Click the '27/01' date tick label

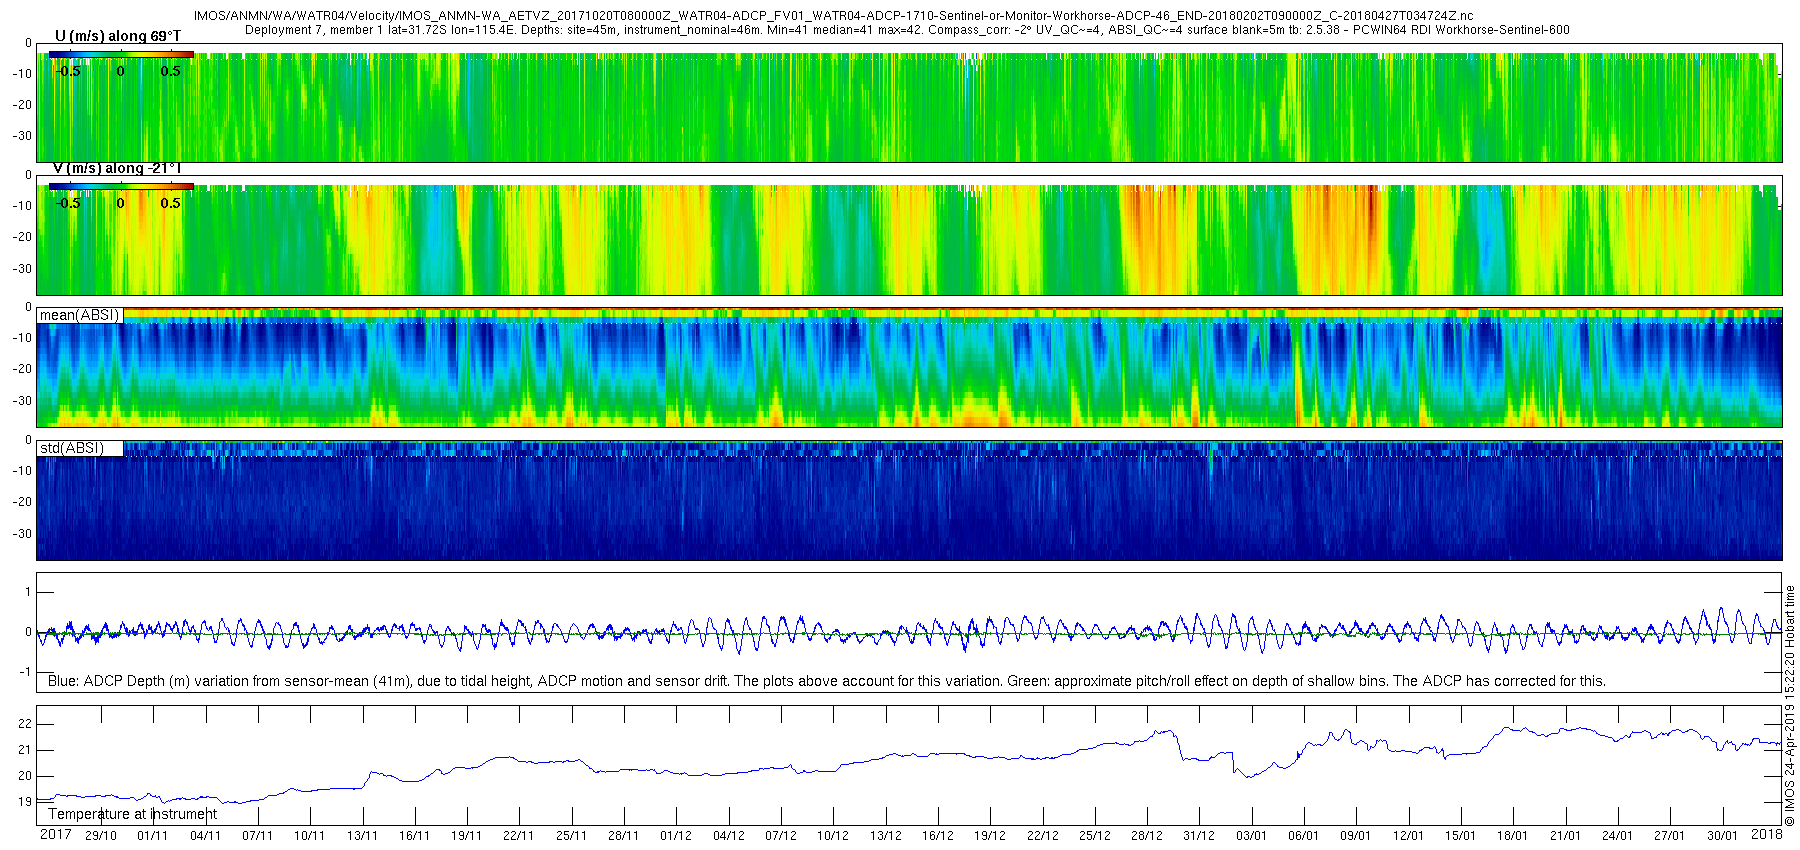[1669, 836]
